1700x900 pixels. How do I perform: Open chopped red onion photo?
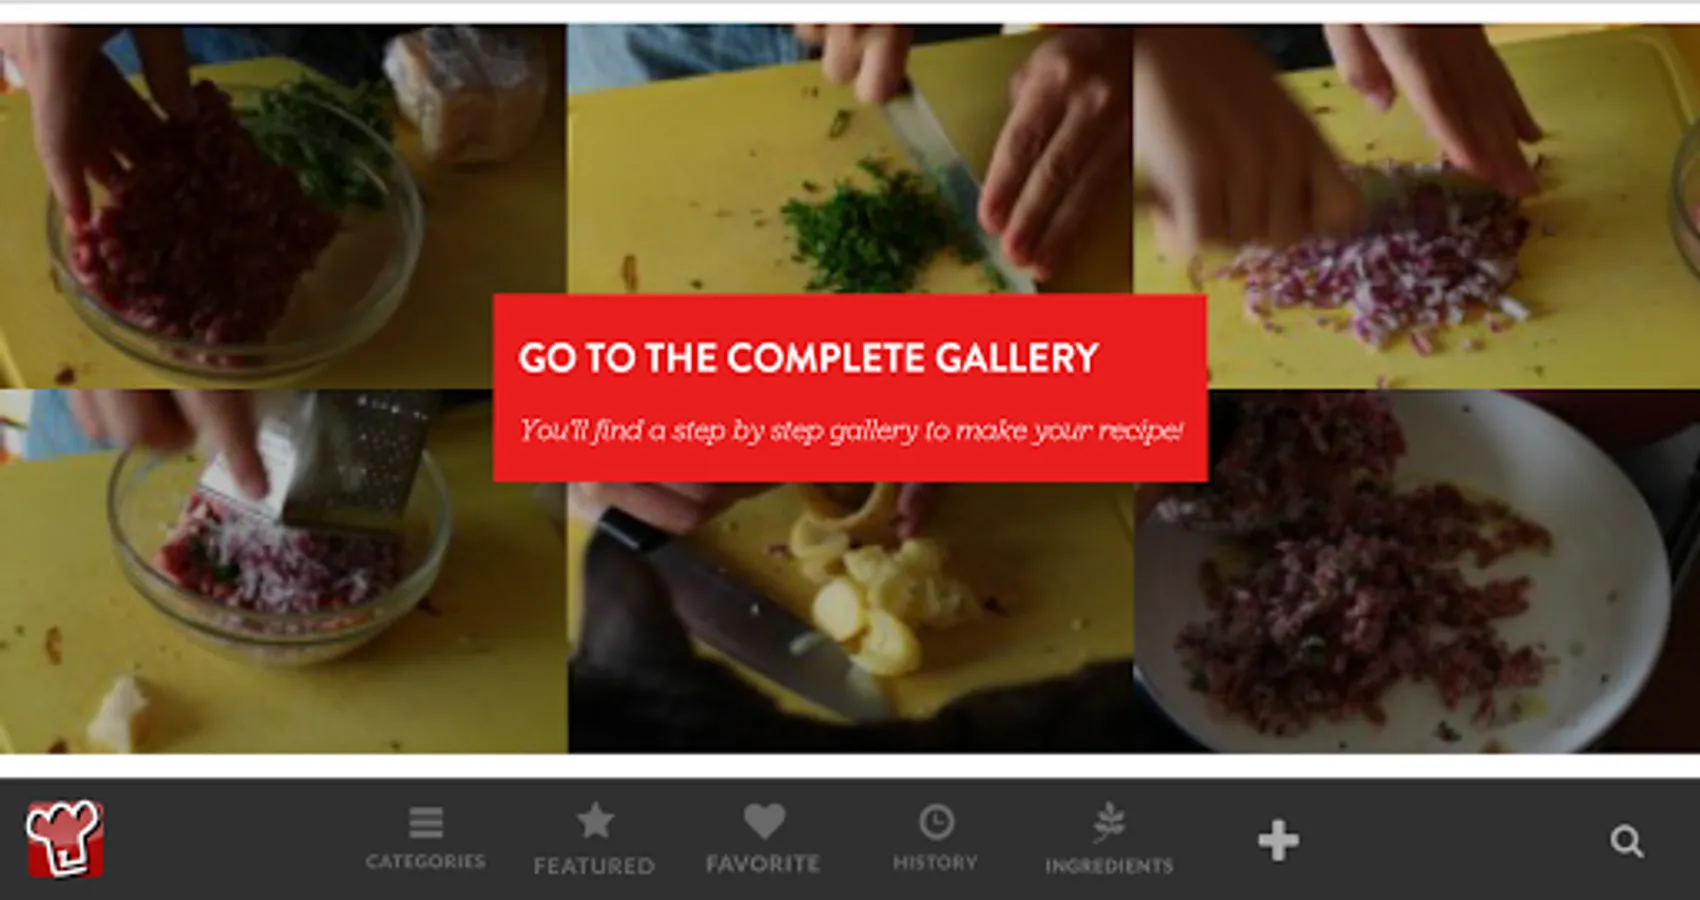click(1417, 206)
